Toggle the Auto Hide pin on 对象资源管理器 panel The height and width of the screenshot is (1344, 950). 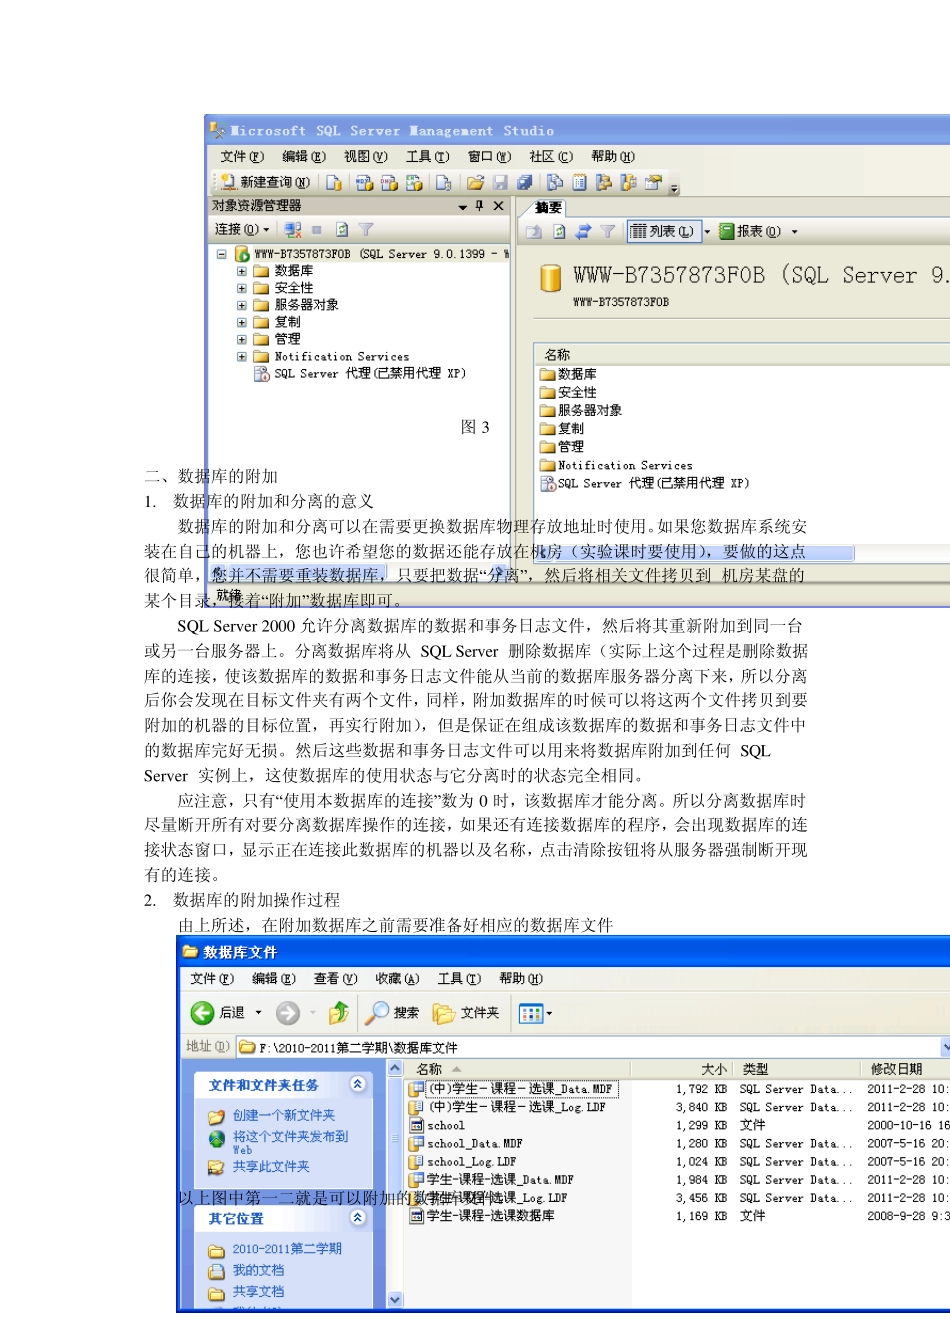tap(480, 205)
